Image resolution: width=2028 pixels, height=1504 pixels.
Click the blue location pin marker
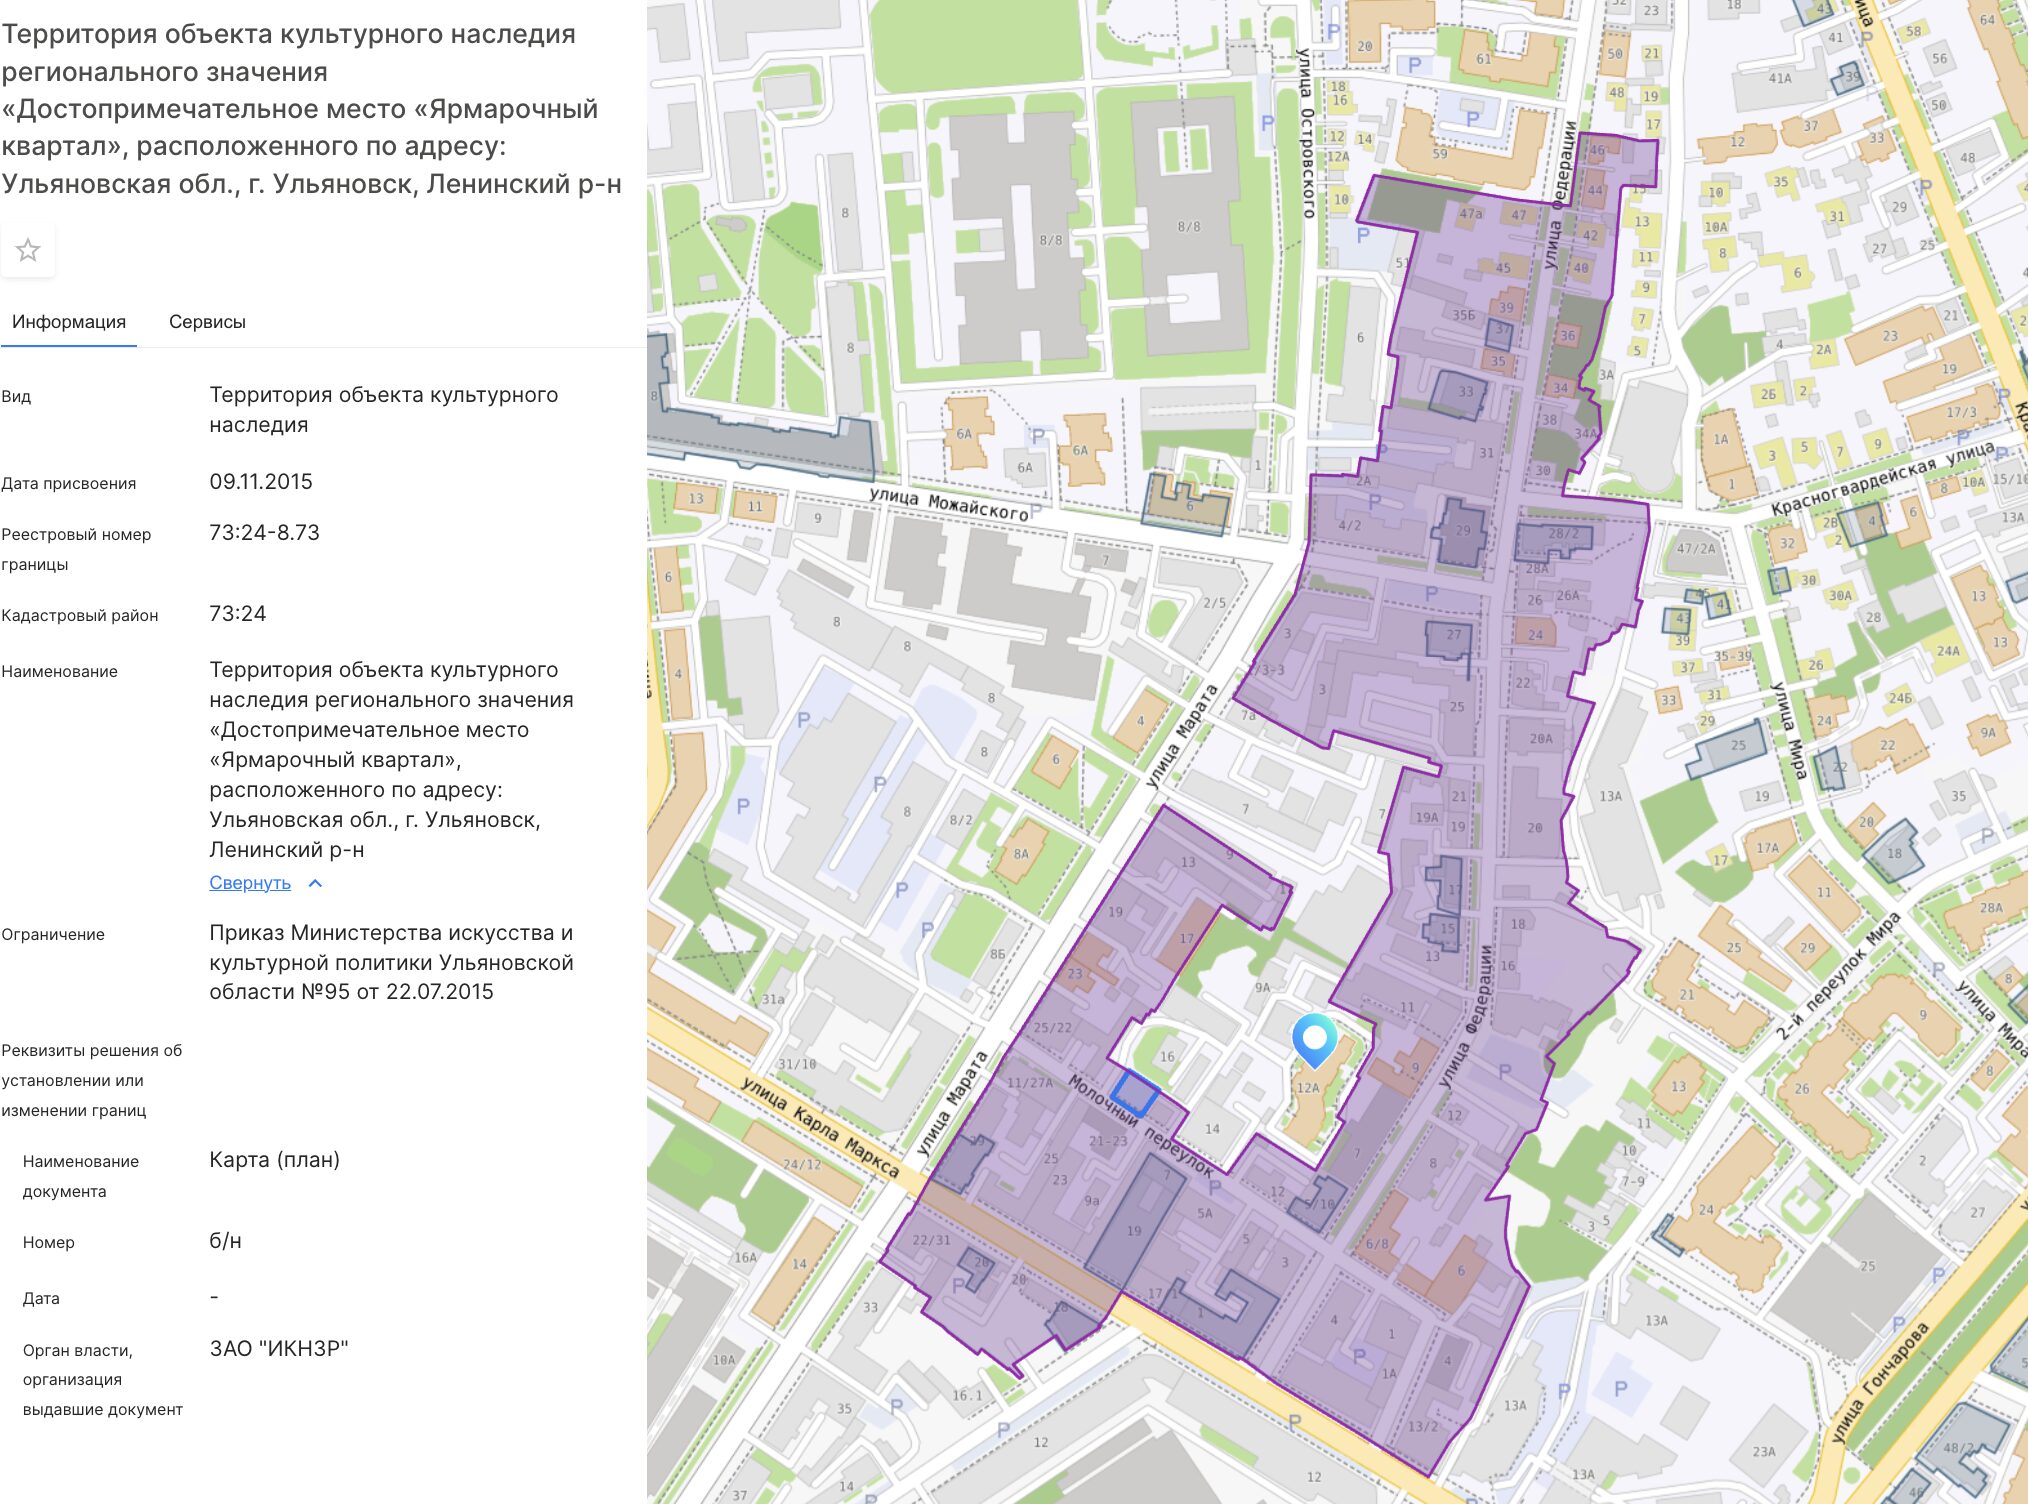[x=1314, y=1038]
